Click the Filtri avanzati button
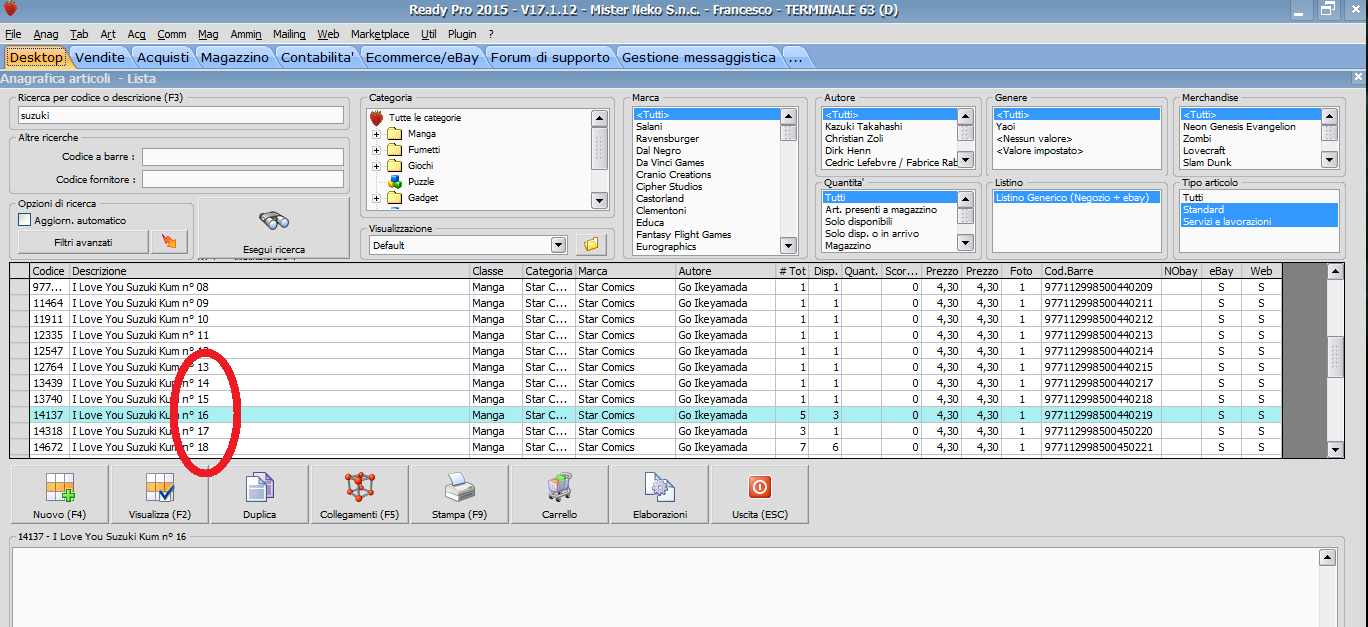Image resolution: width=1368 pixels, height=627 pixels. 83,242
